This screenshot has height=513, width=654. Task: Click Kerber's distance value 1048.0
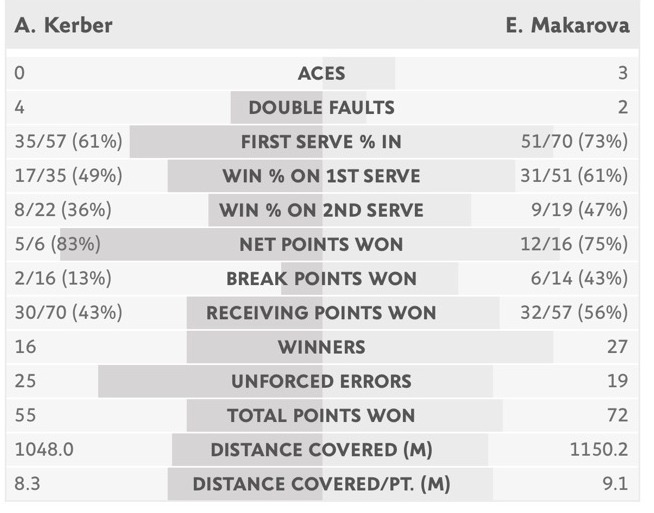[44, 450]
